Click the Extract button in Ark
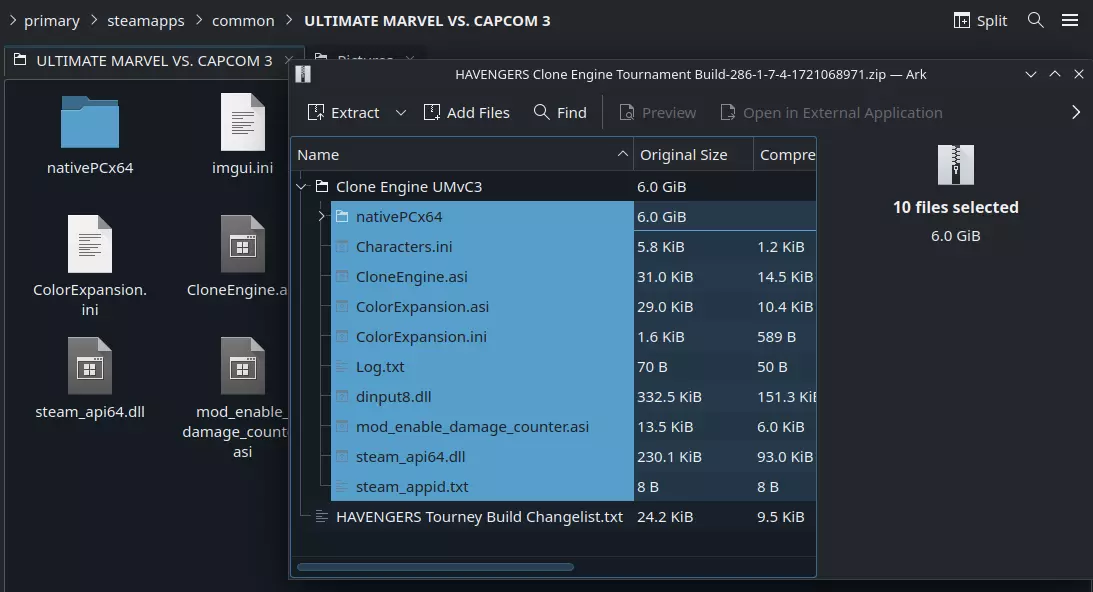This screenshot has height=592, width=1093. coord(344,112)
